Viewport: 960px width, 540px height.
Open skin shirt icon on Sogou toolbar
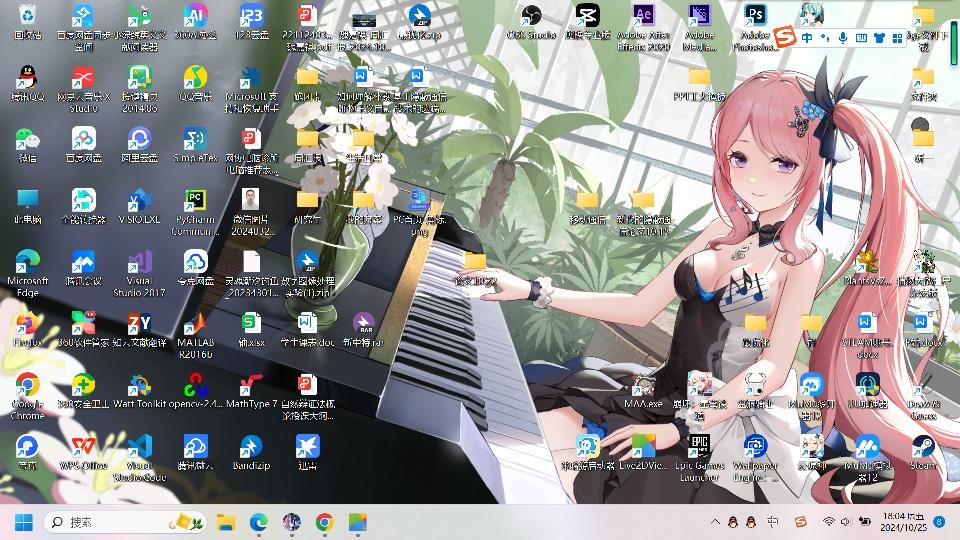[879, 38]
